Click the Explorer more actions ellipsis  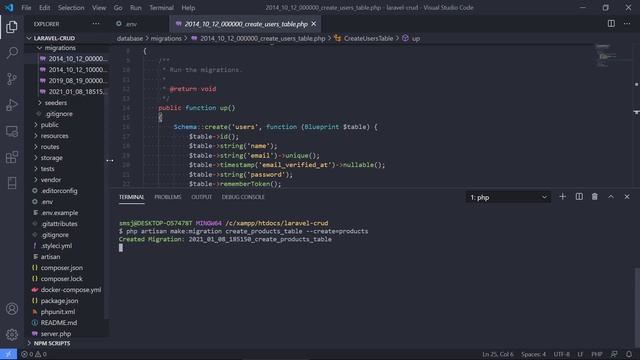click(96, 24)
